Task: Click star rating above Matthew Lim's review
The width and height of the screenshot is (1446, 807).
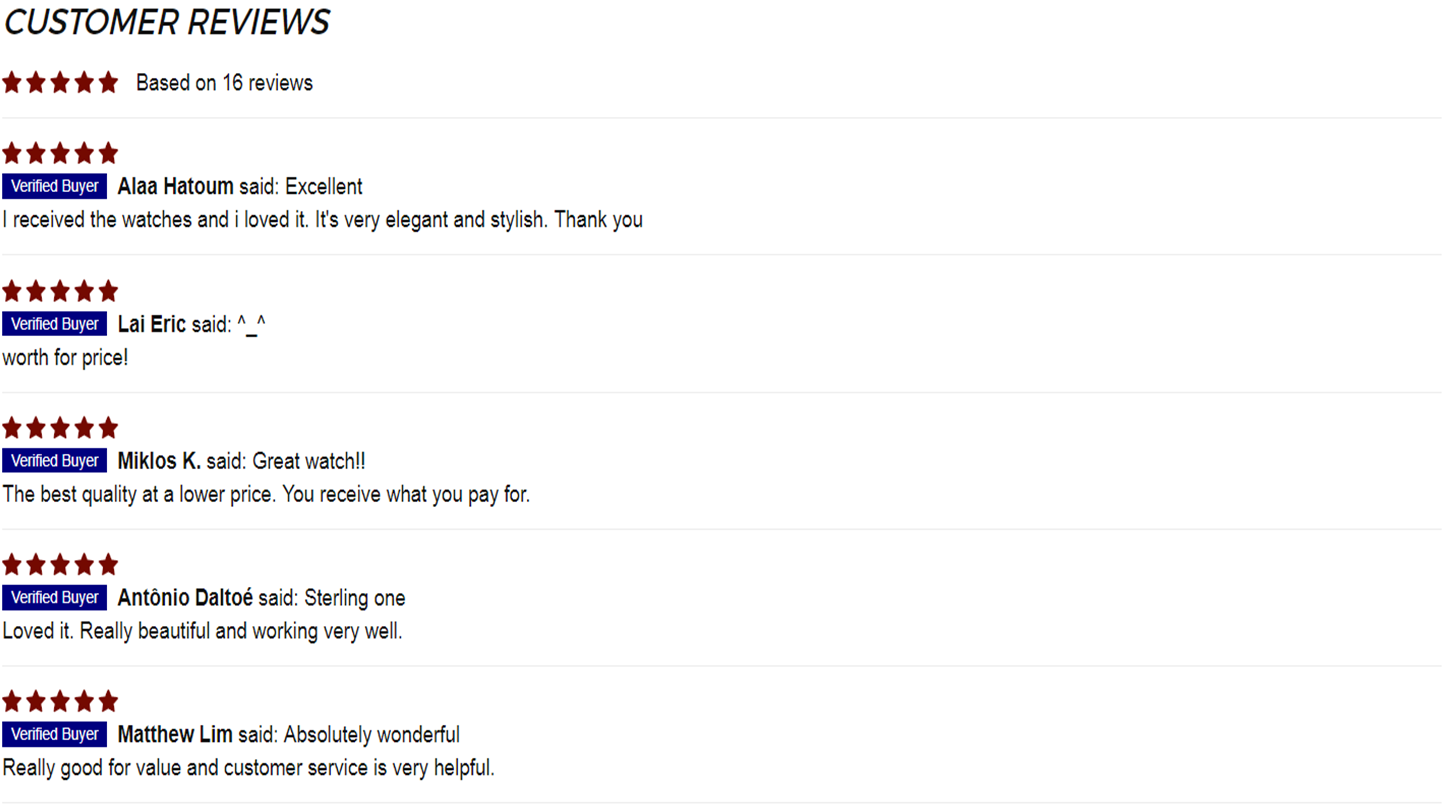Action: coord(60,701)
